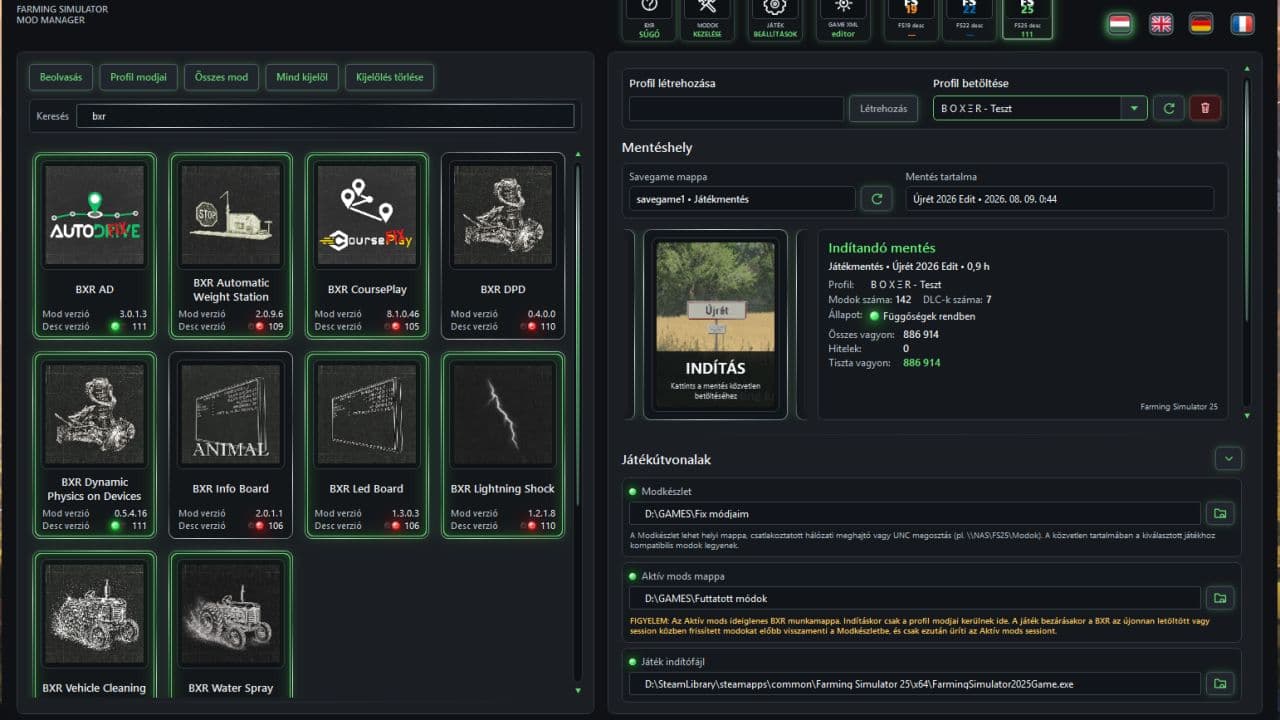Click the Indítandó mentés heading
Image resolution: width=1280 pixels, height=720 pixels.
pos(882,248)
